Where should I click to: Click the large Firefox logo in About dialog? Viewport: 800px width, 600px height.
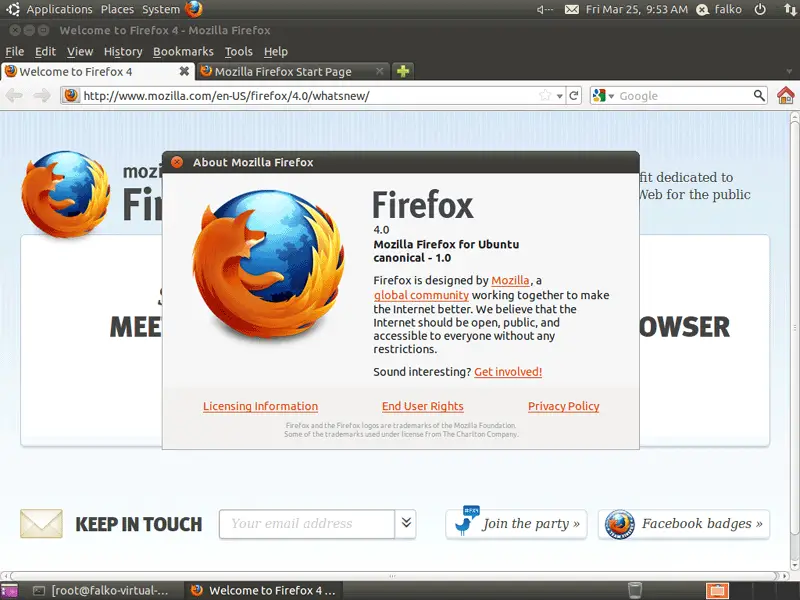(x=268, y=264)
